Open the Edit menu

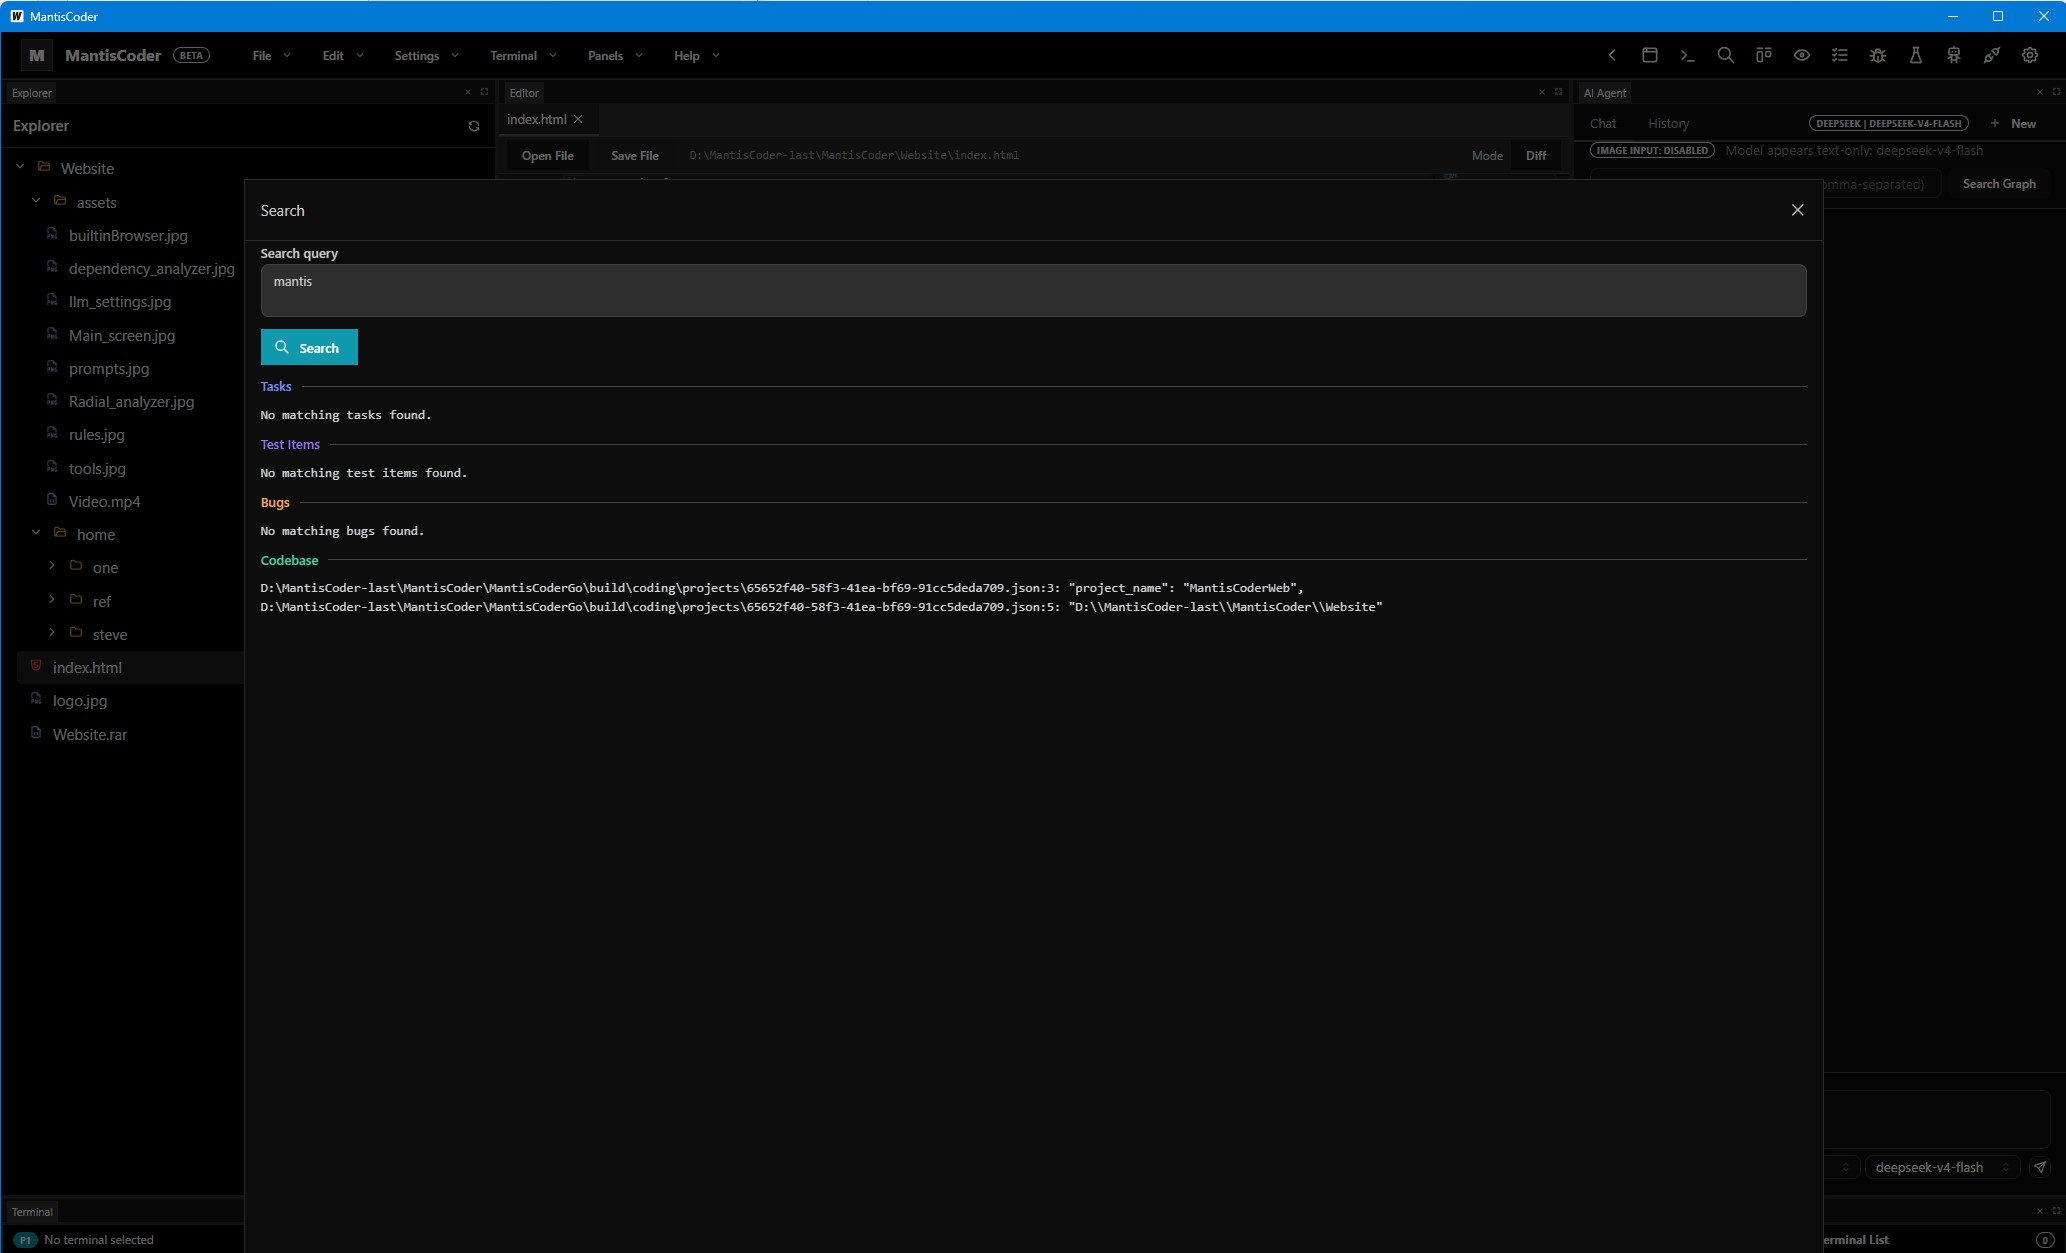click(x=342, y=56)
